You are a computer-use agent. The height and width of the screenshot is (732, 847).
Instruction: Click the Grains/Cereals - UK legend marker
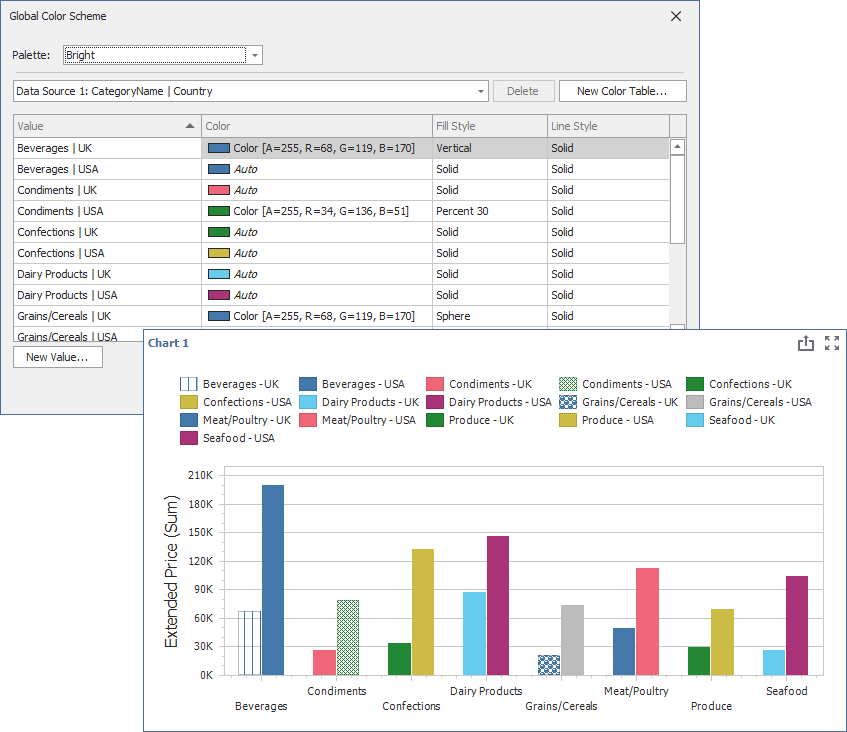coord(568,402)
